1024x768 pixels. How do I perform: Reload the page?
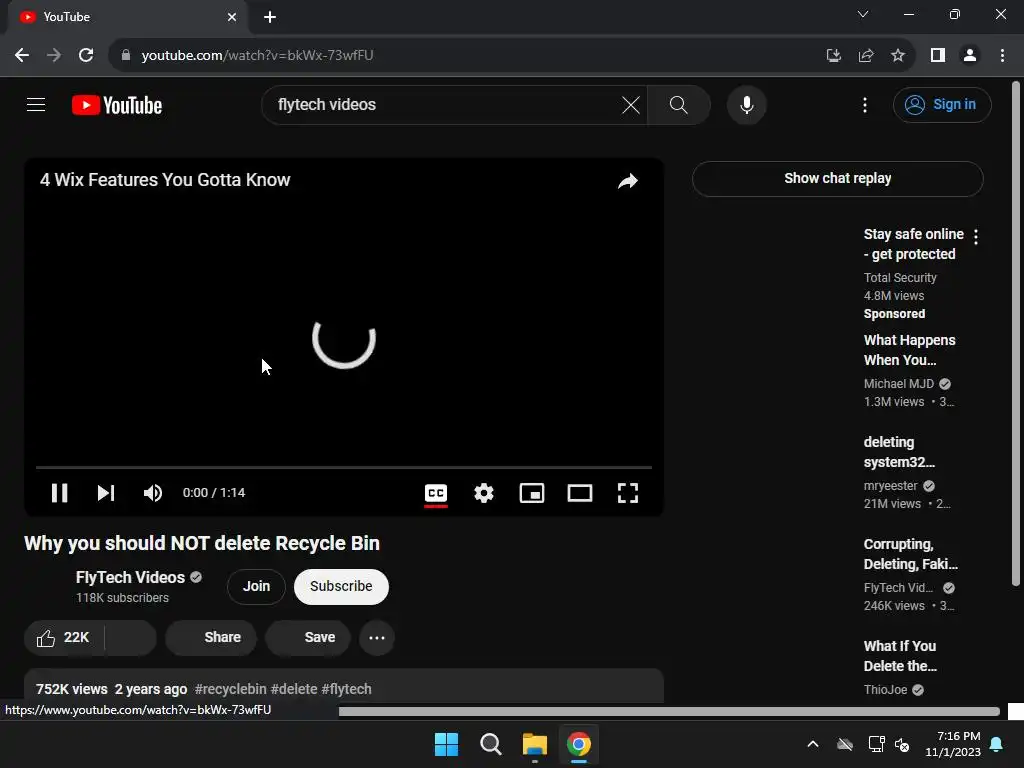86,56
